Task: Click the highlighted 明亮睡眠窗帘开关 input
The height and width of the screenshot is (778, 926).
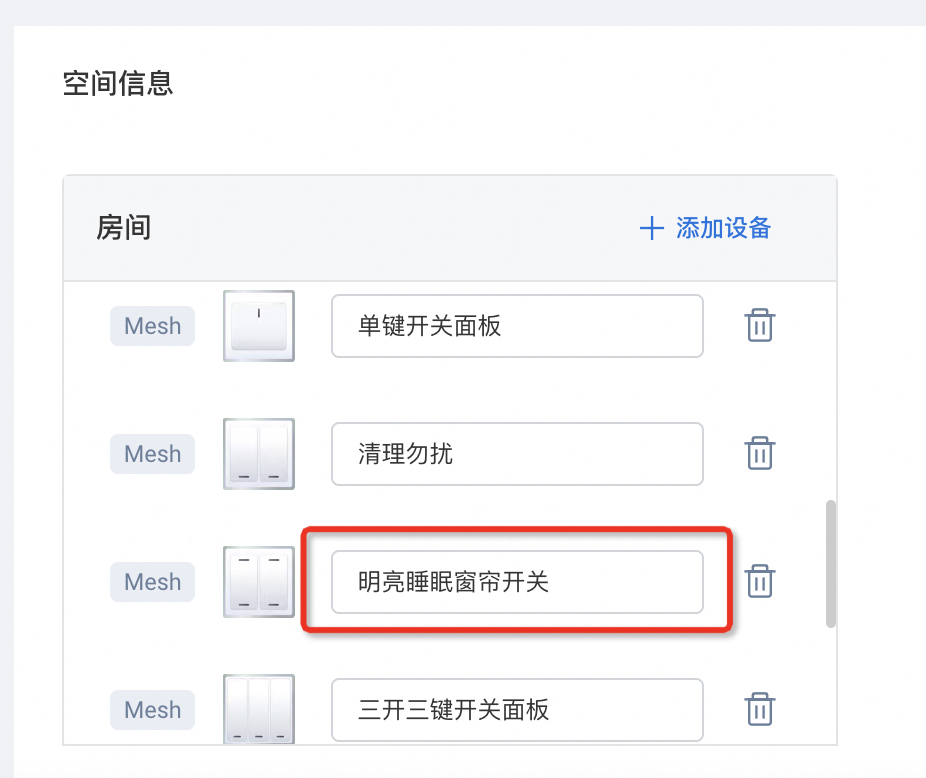Action: tap(517, 581)
